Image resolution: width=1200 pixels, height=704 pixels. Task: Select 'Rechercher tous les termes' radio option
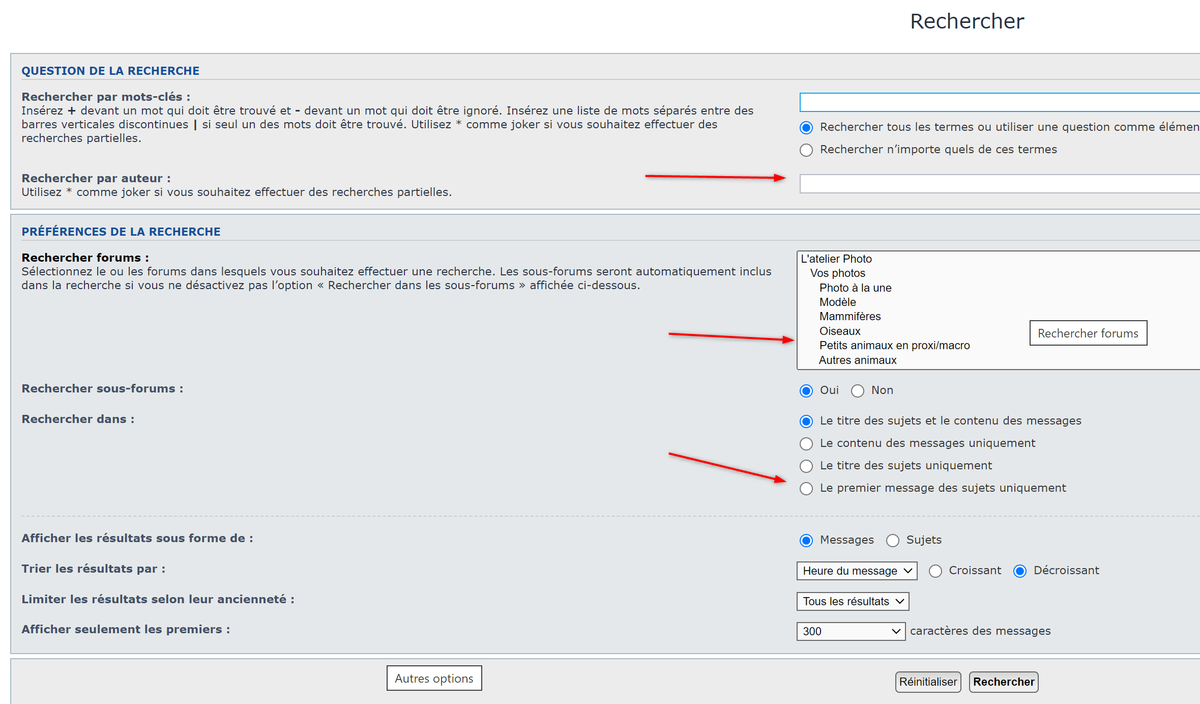[x=807, y=127]
